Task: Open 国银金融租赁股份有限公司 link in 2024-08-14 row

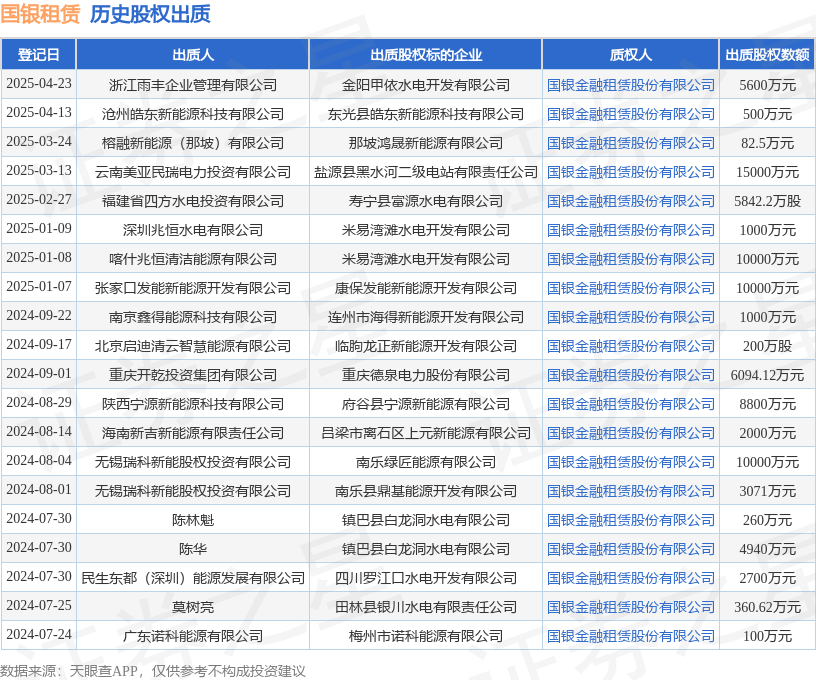Action: click(x=631, y=433)
